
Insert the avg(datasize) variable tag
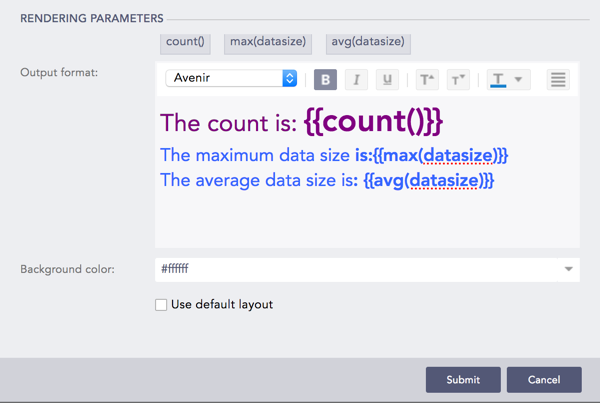pos(369,42)
